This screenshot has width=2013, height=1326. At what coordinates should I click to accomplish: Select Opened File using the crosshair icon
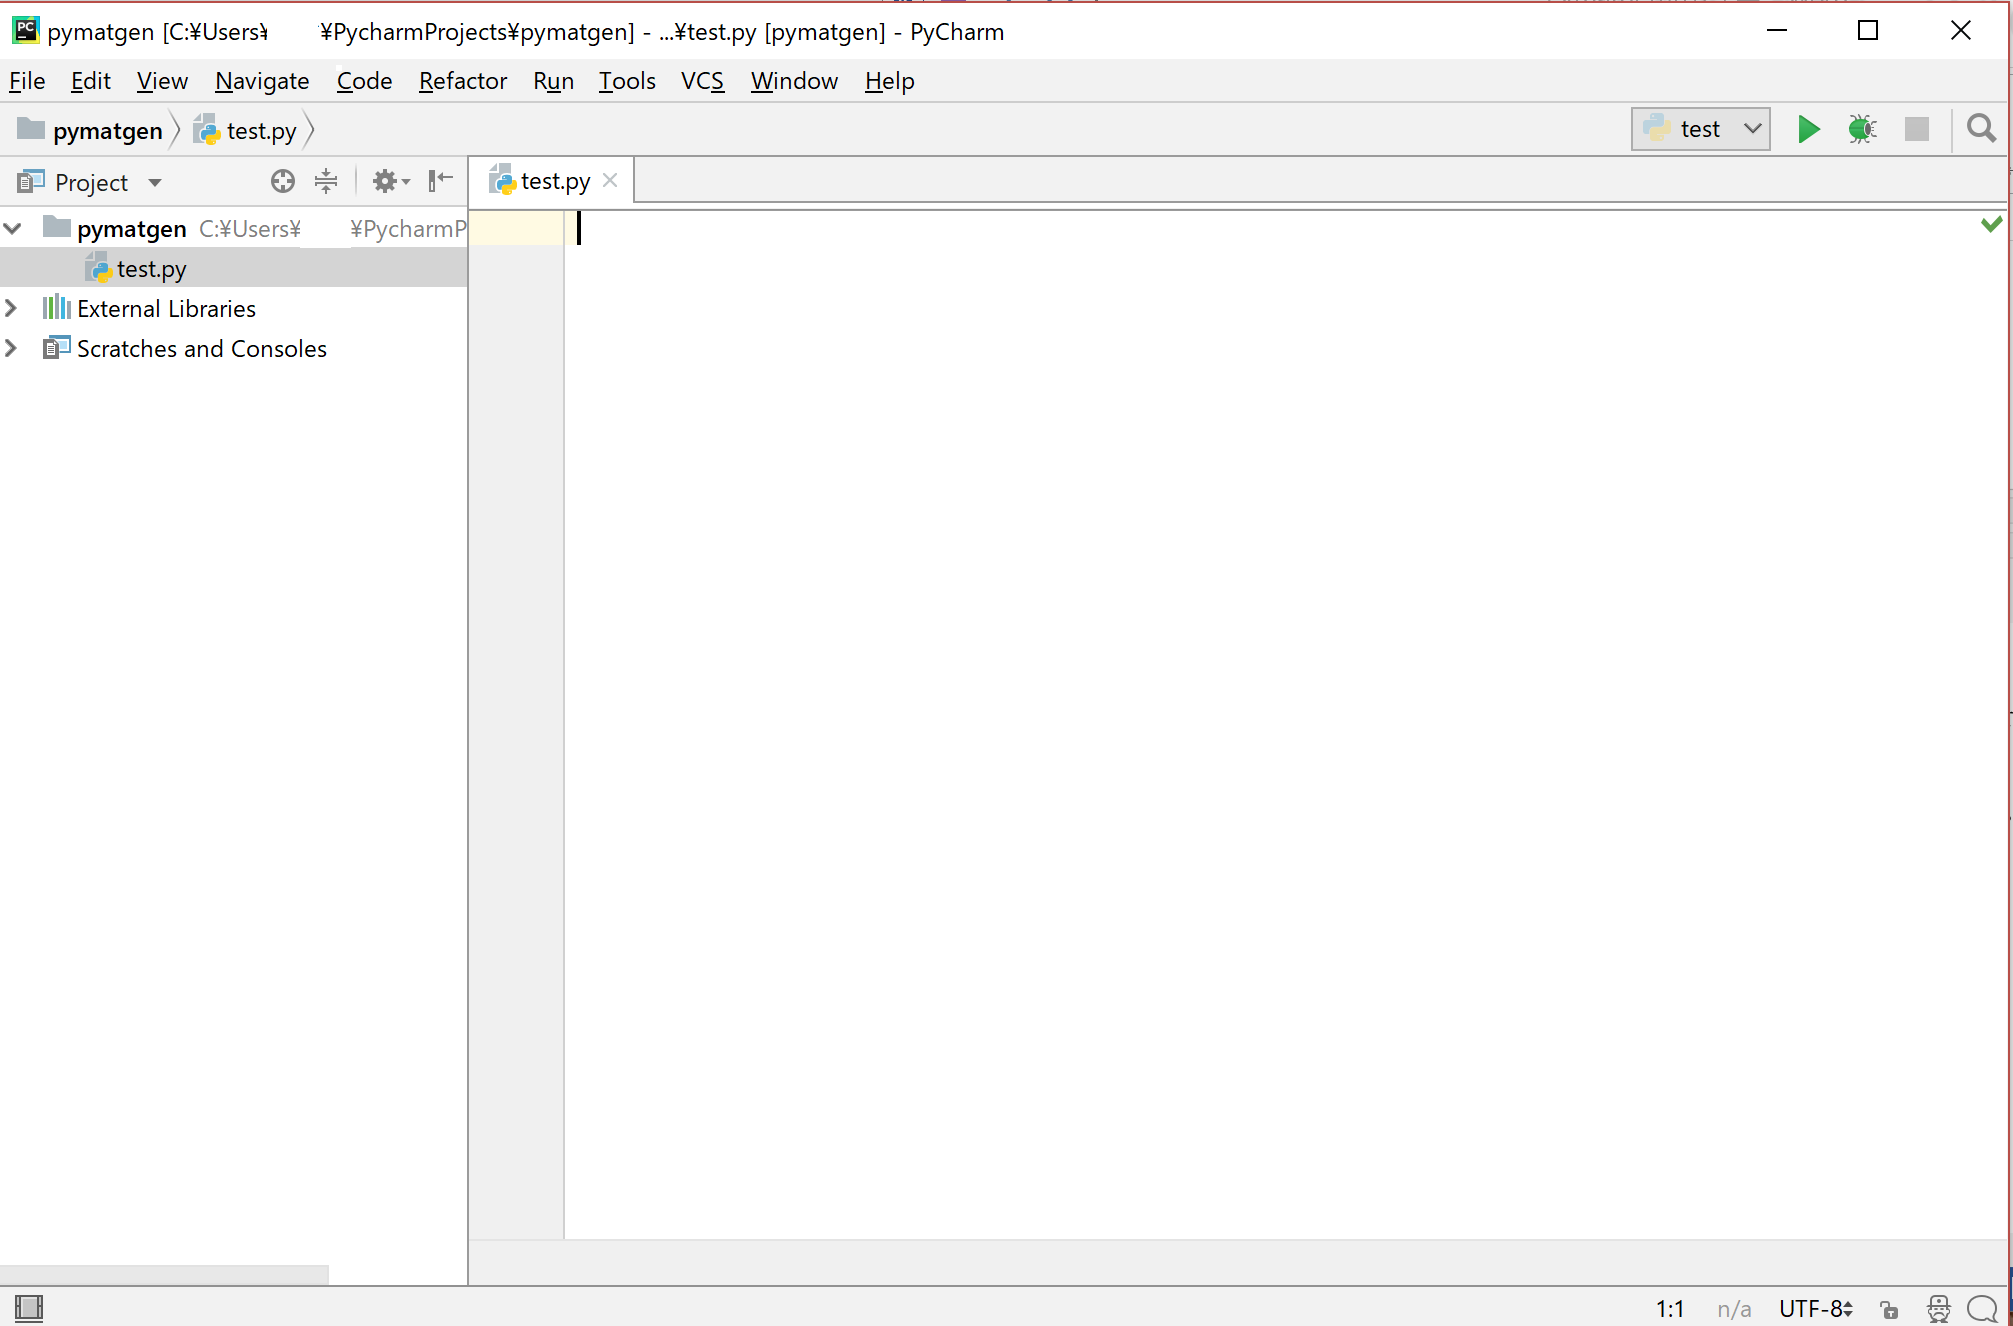pos(283,181)
